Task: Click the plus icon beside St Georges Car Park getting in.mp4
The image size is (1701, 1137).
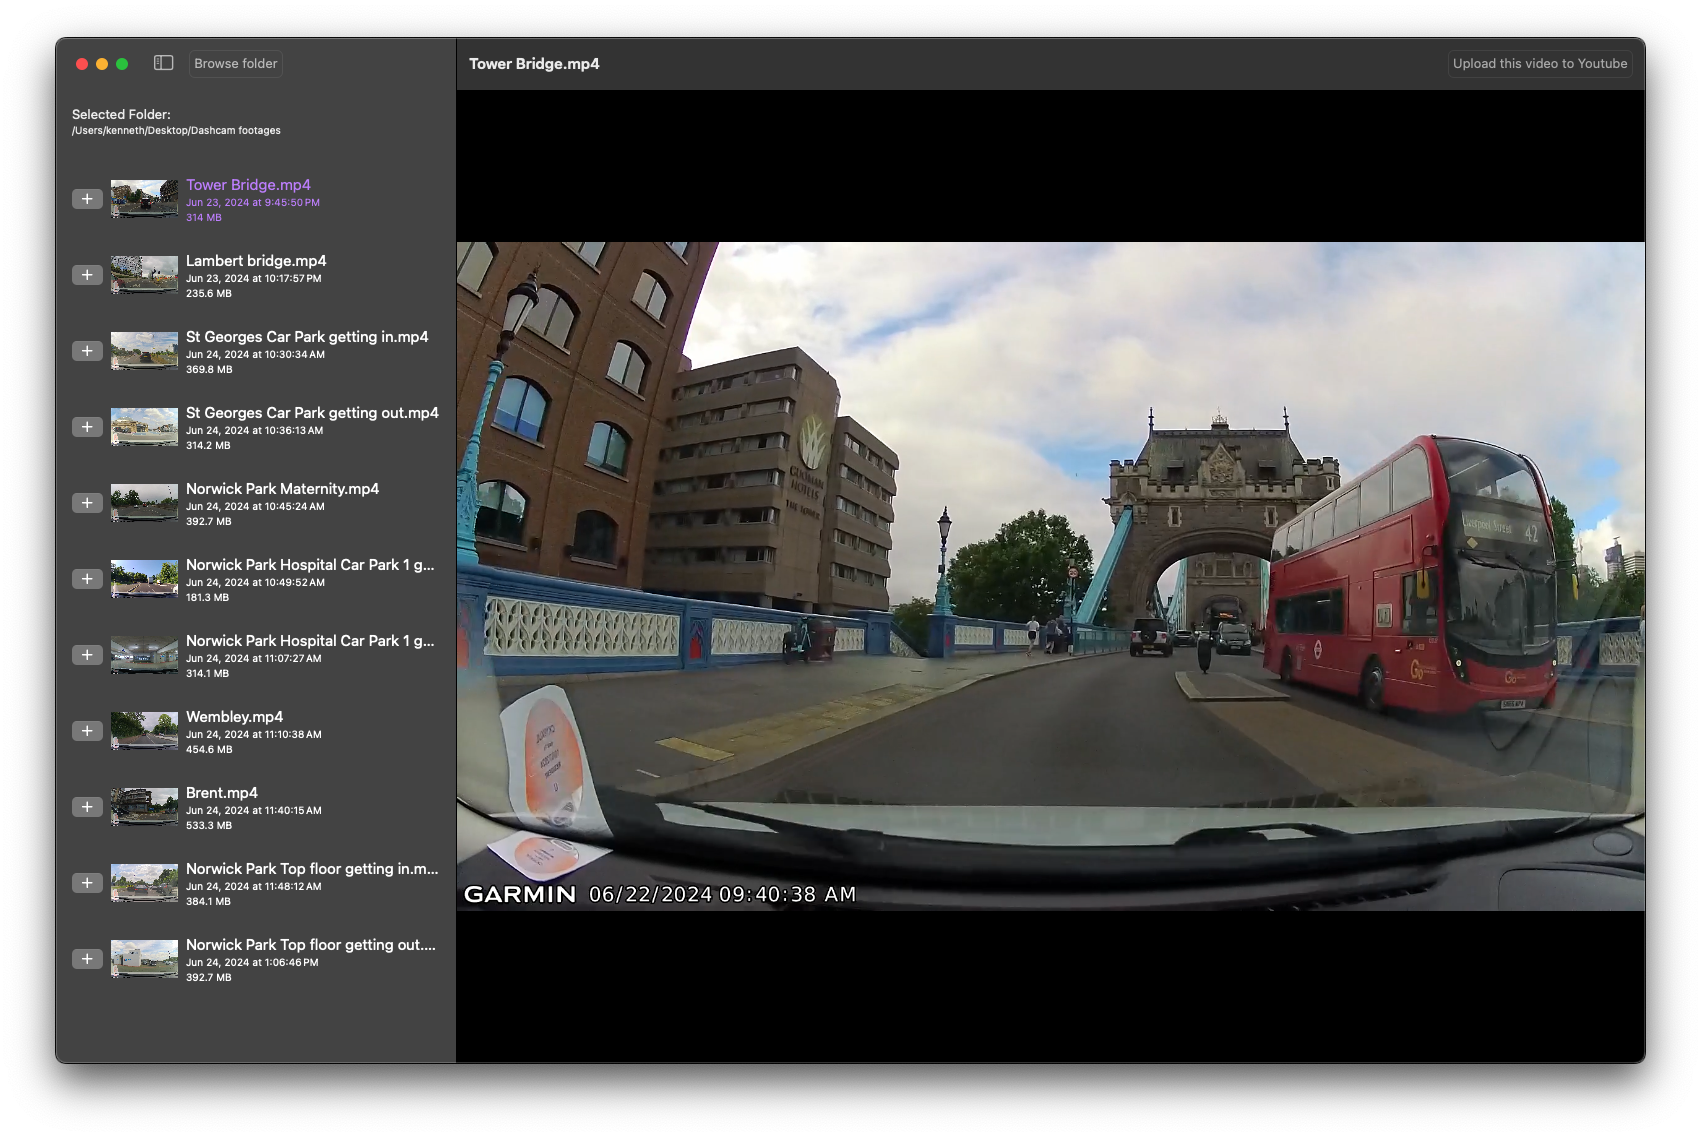Action: [x=88, y=350]
